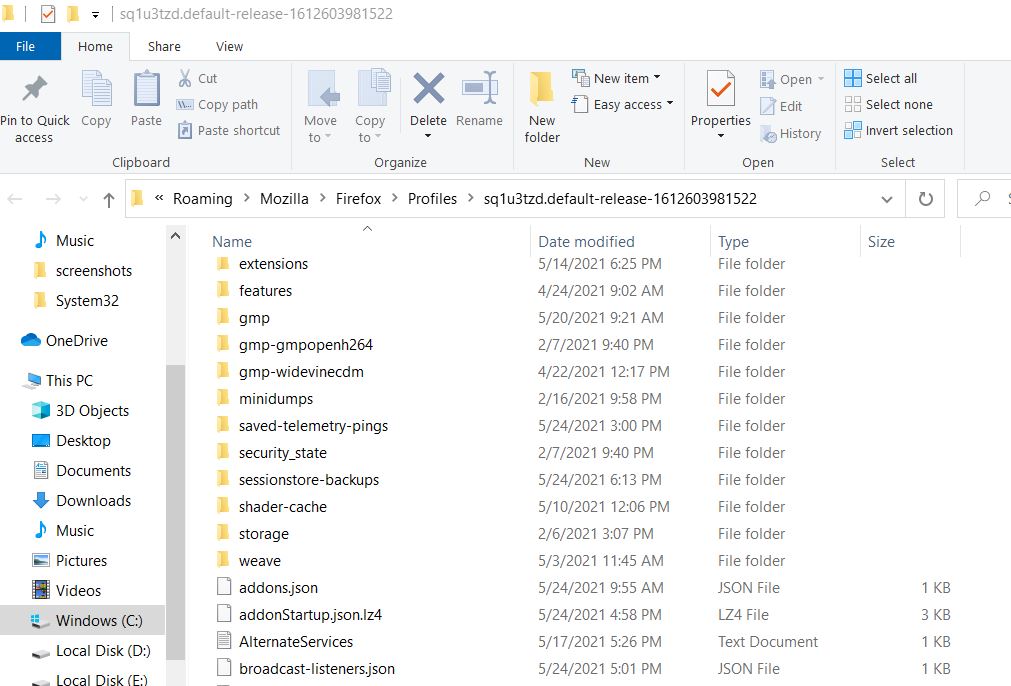This screenshot has width=1011, height=686.
Task: Open 3D Objects in sidebar
Action: 81,411
